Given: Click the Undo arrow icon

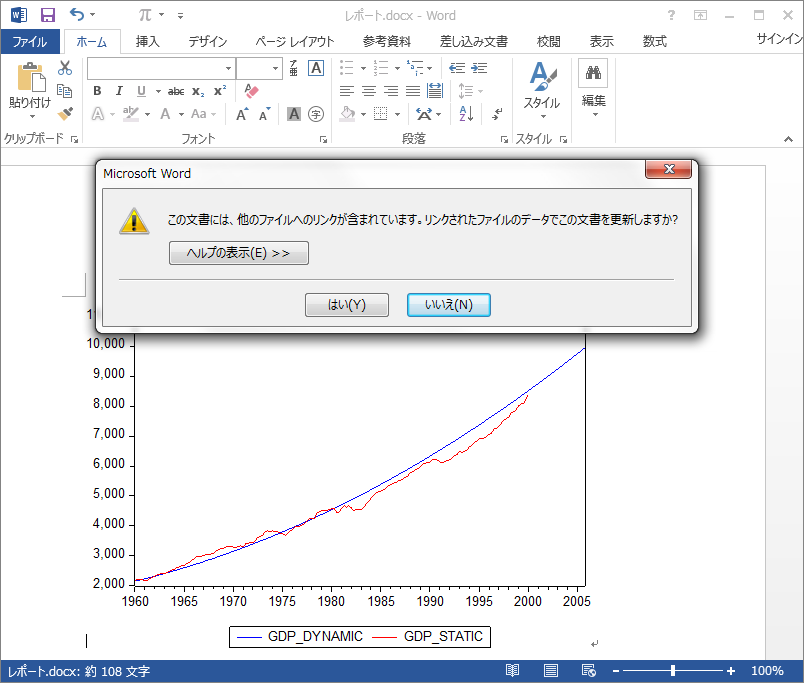Looking at the screenshot, I should point(77,14).
